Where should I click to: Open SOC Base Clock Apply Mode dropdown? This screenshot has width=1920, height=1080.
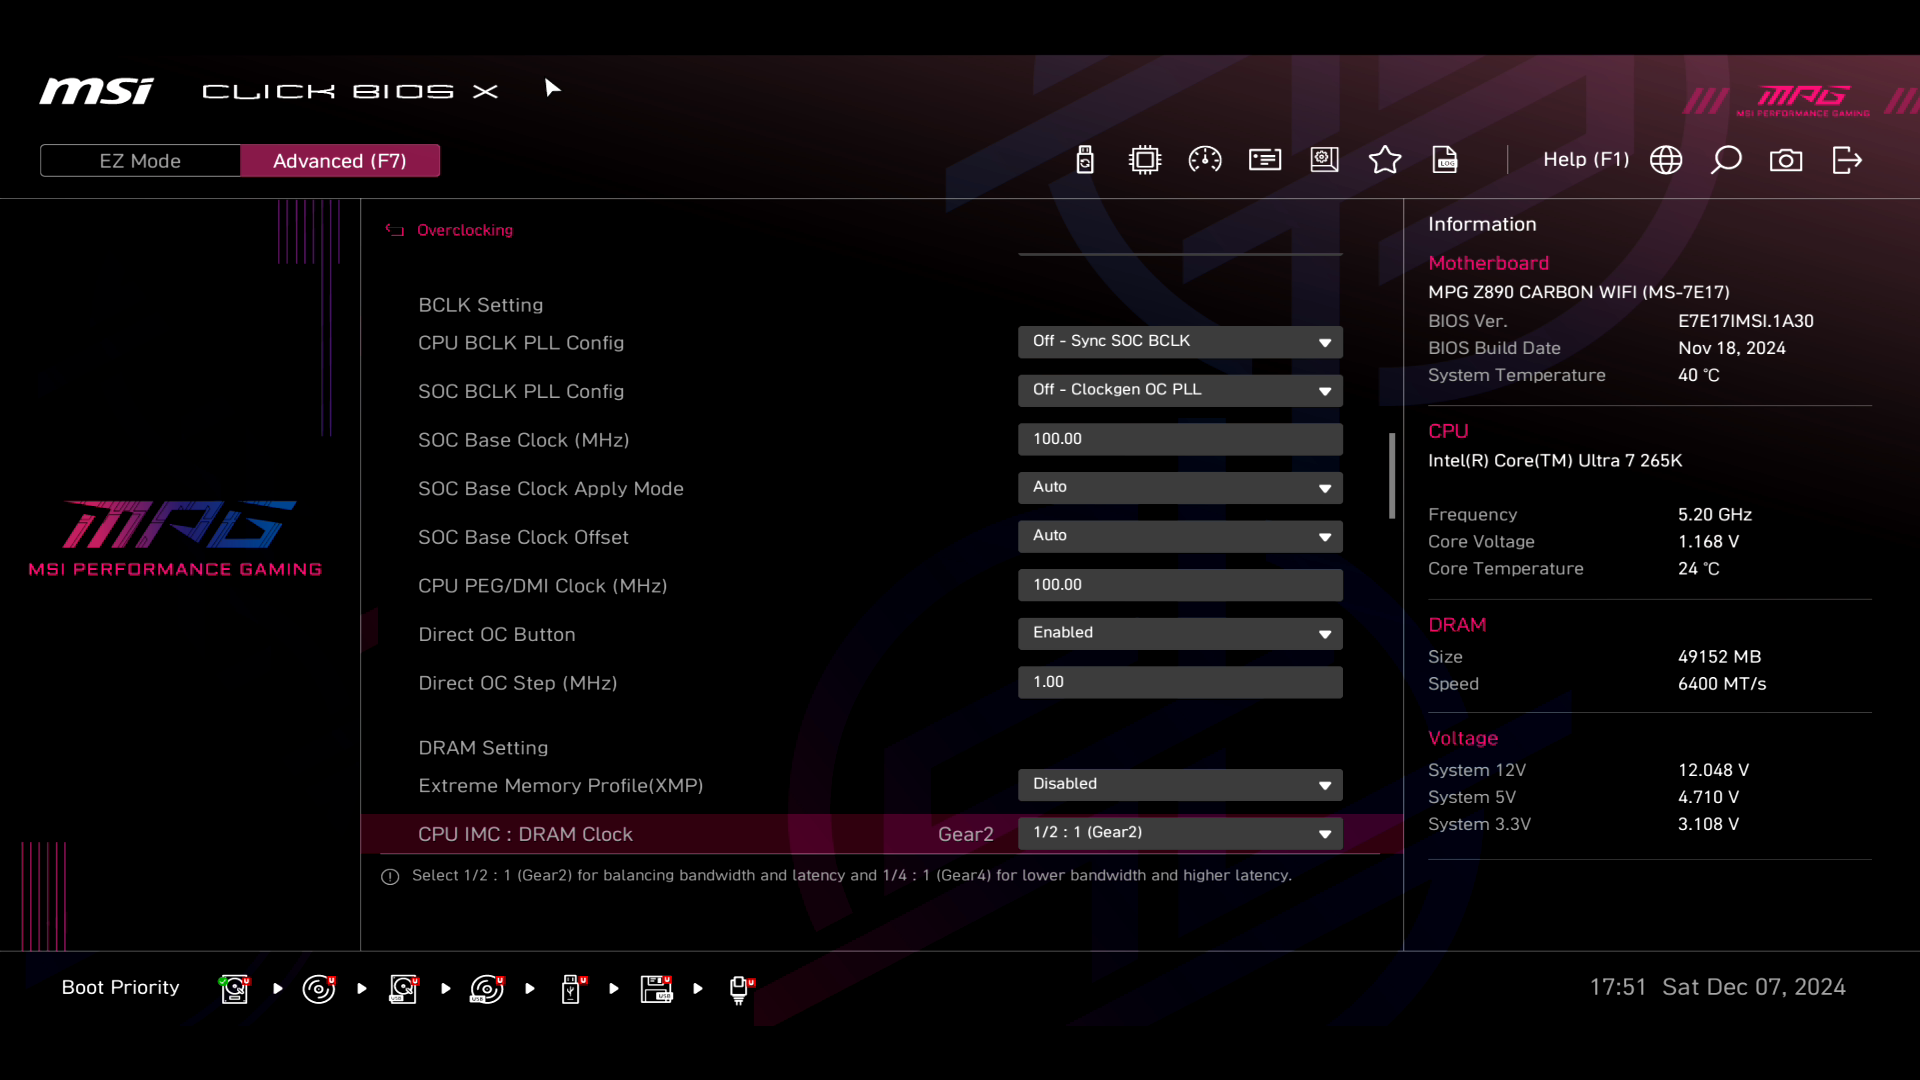pos(1180,488)
